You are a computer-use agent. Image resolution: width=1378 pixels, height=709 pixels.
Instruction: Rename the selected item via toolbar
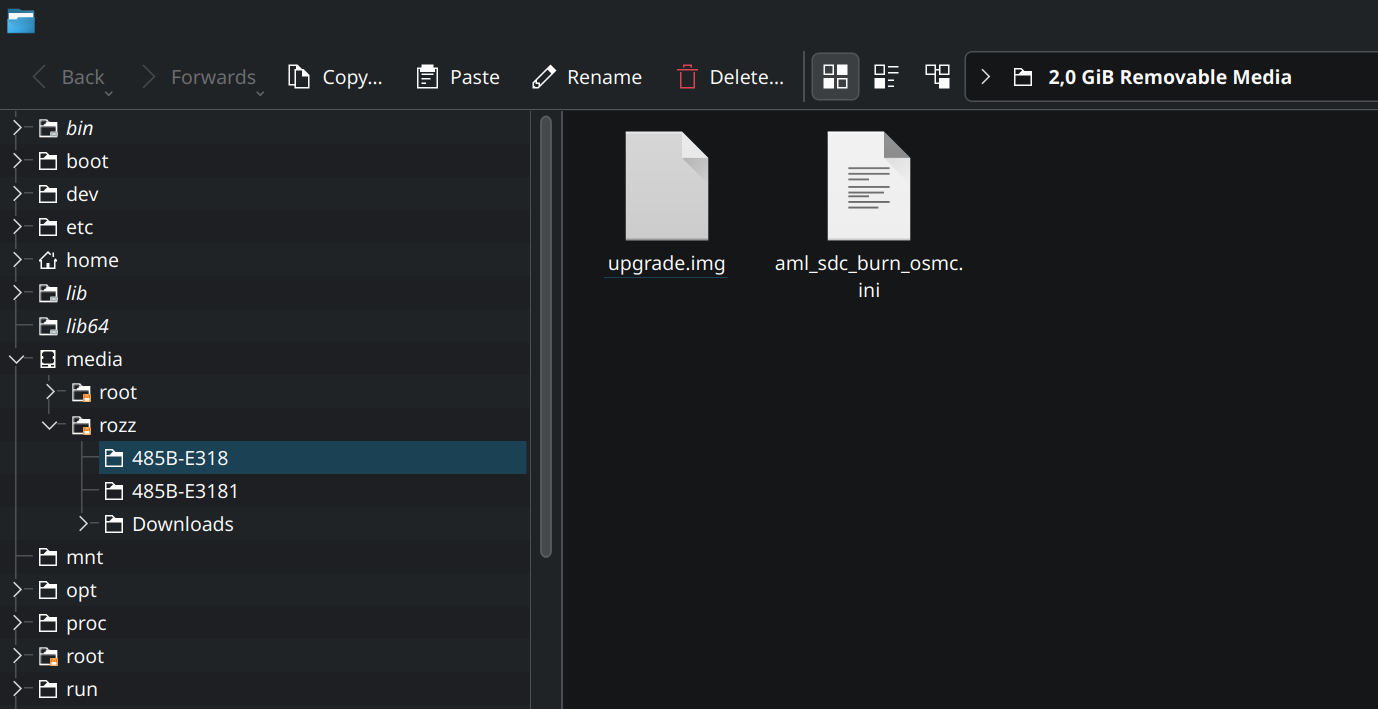coord(587,77)
